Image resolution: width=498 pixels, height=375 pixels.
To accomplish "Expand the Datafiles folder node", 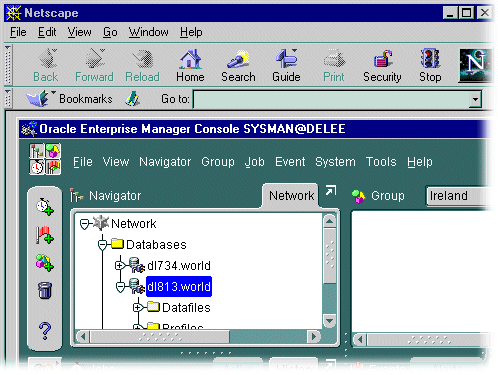I will [x=138, y=307].
